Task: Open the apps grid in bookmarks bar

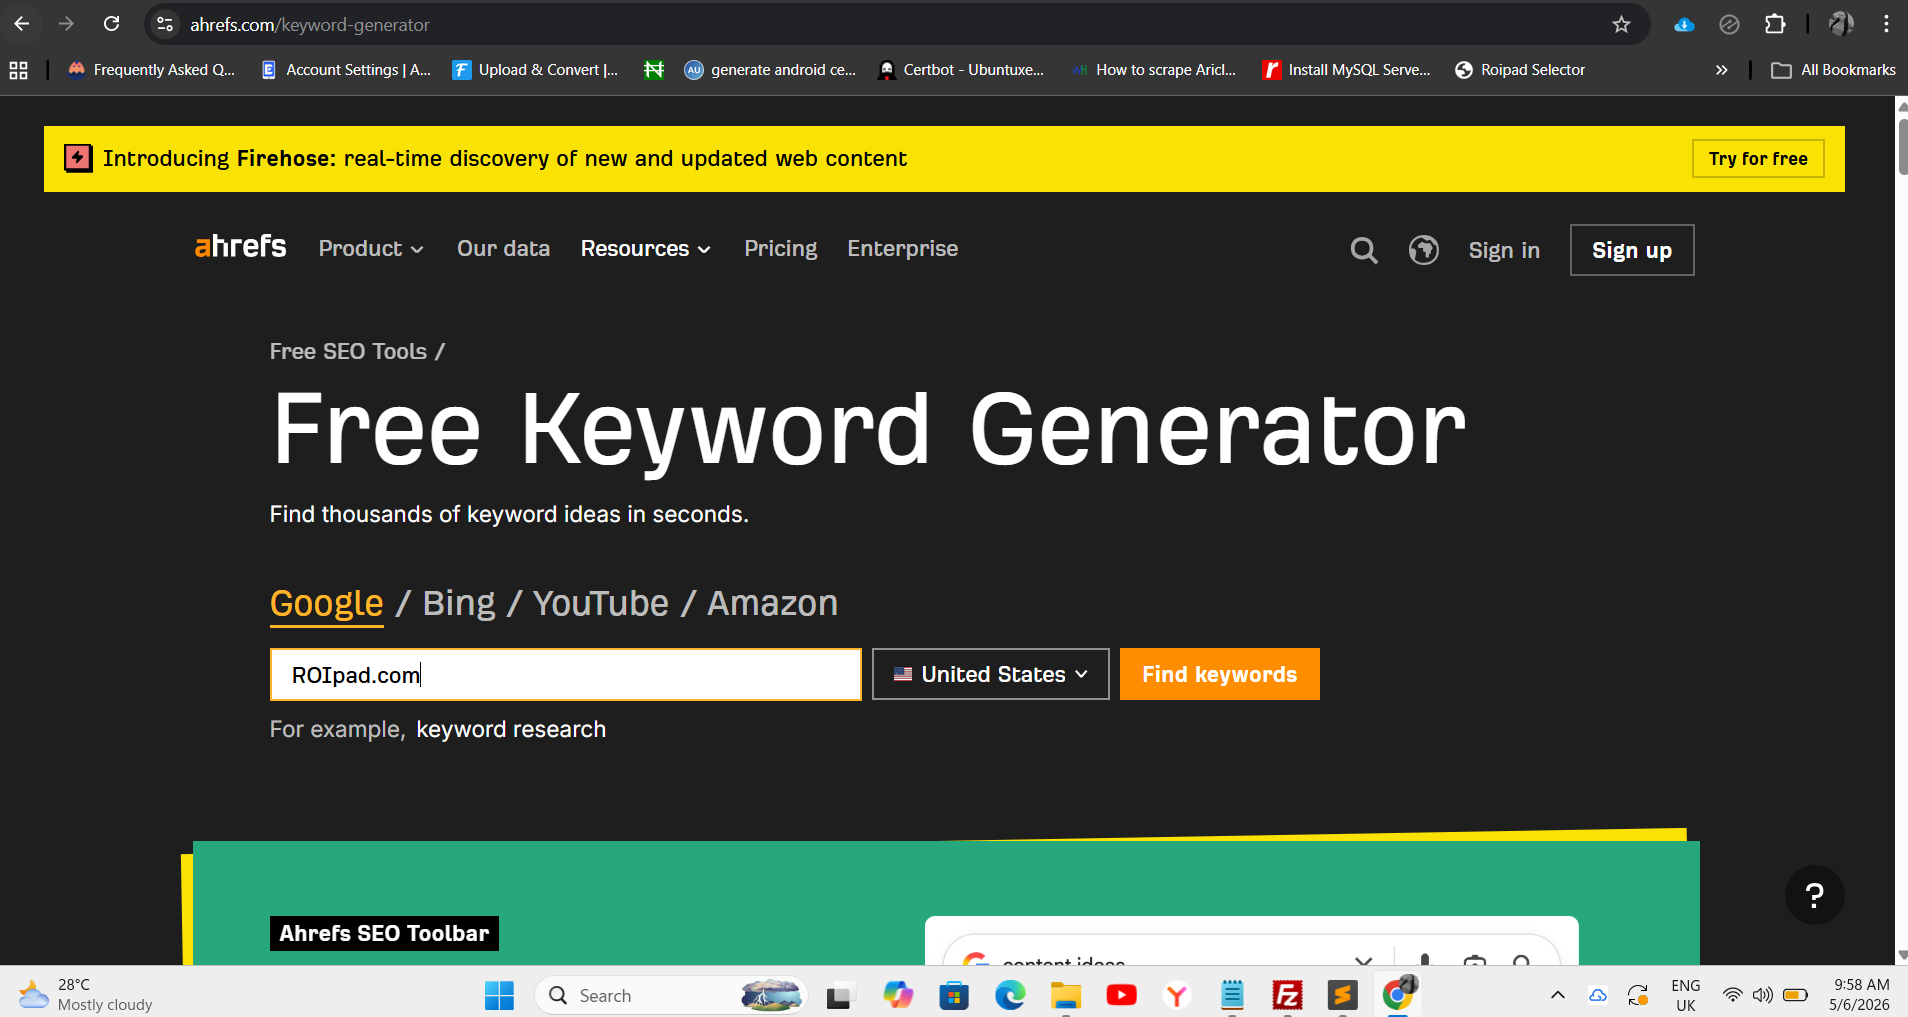Action: point(18,70)
